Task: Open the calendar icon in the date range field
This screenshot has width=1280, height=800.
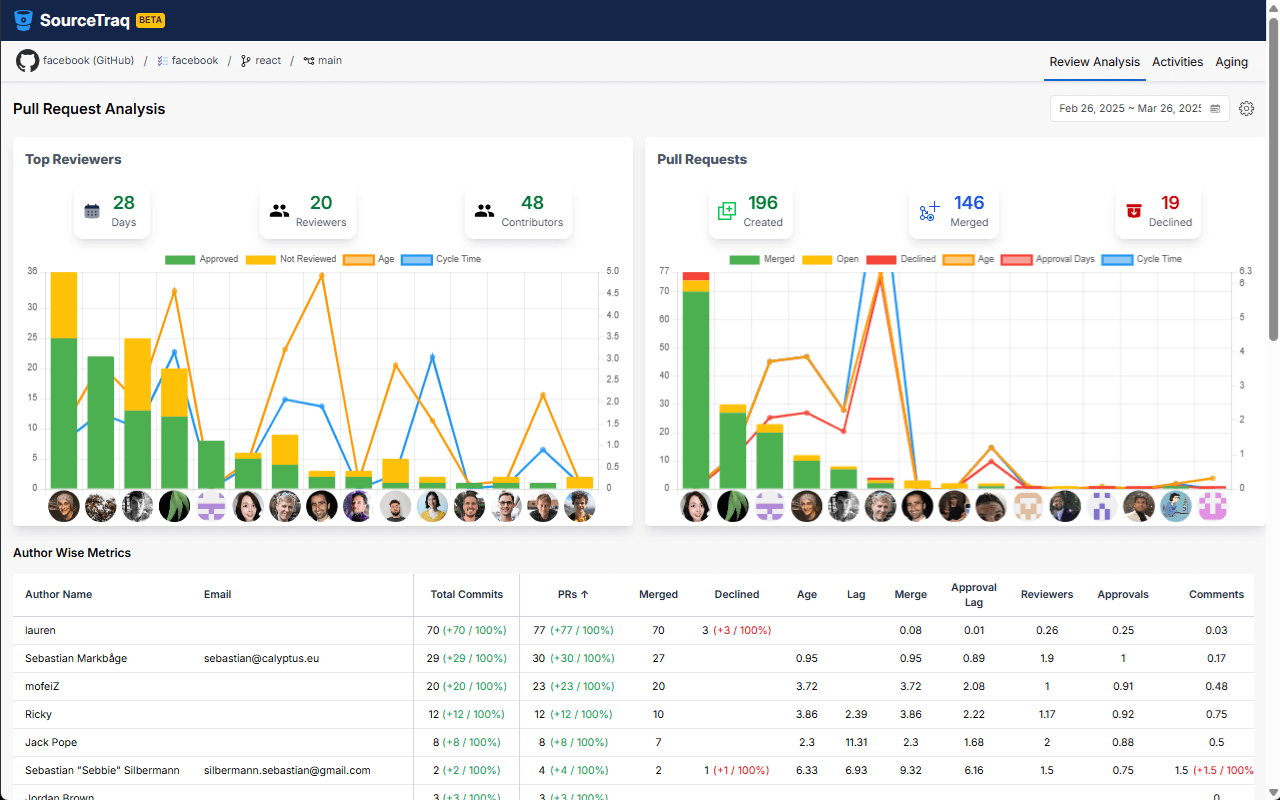Action: [1215, 108]
